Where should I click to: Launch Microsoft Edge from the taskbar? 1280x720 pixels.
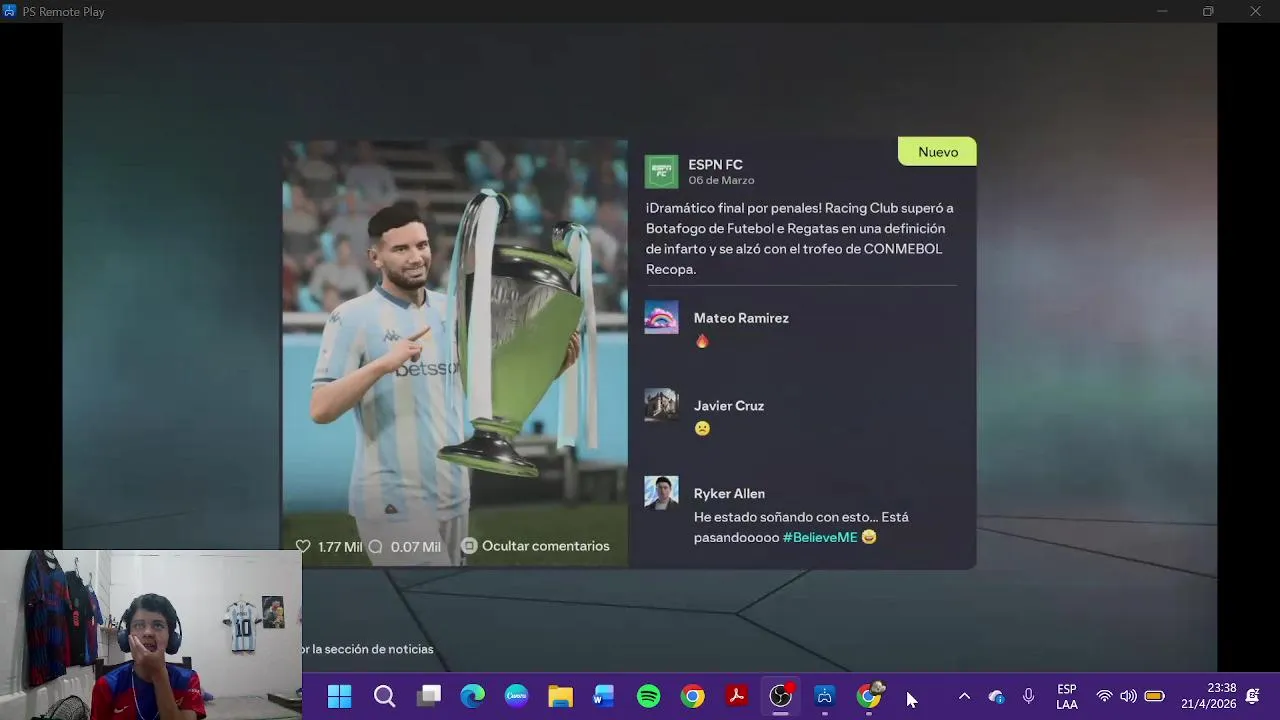(x=472, y=696)
